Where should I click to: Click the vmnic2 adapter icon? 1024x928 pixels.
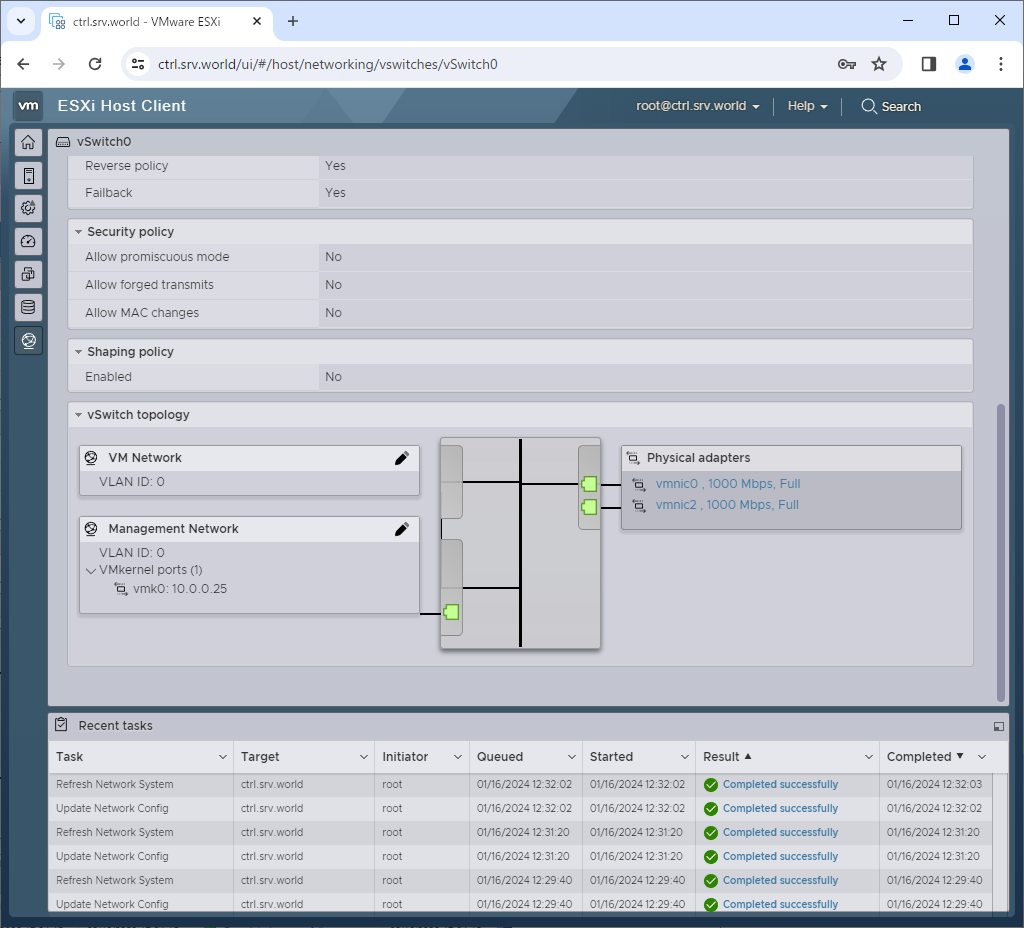click(639, 505)
